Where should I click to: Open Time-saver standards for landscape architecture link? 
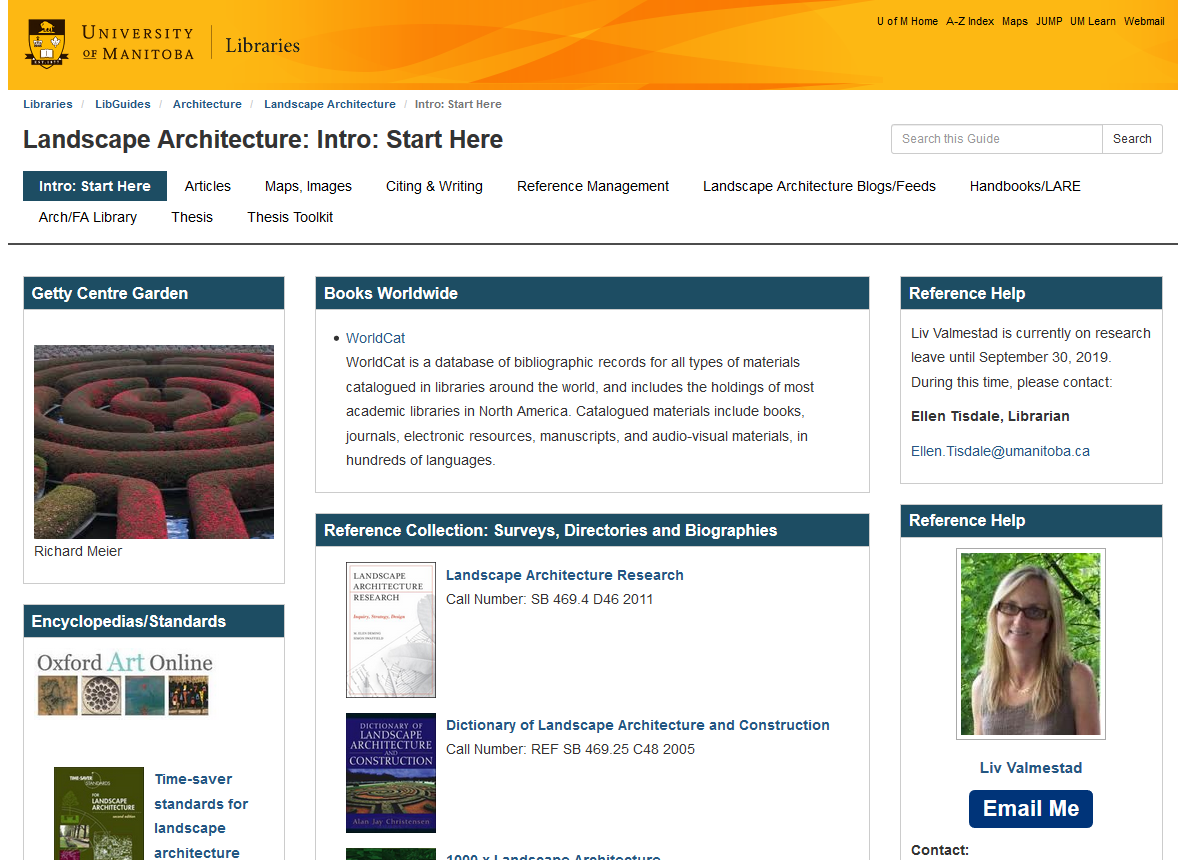201,816
